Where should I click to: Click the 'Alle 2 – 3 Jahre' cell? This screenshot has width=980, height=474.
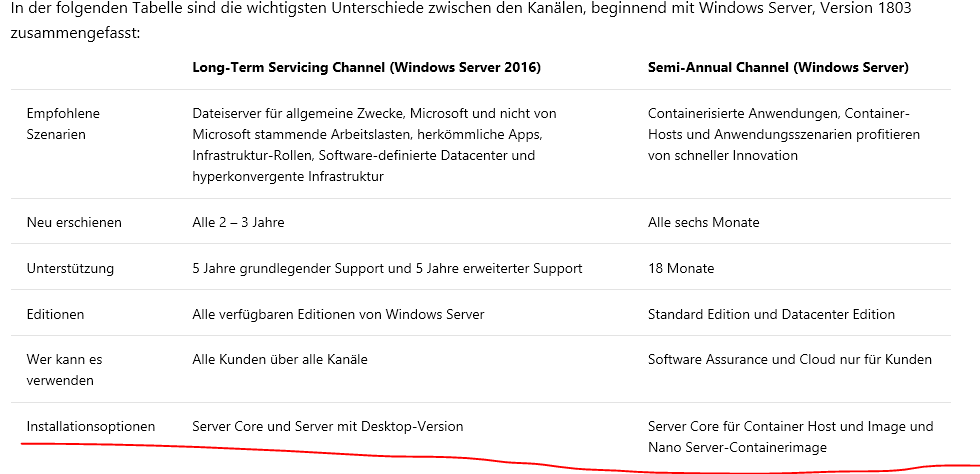[238, 222]
